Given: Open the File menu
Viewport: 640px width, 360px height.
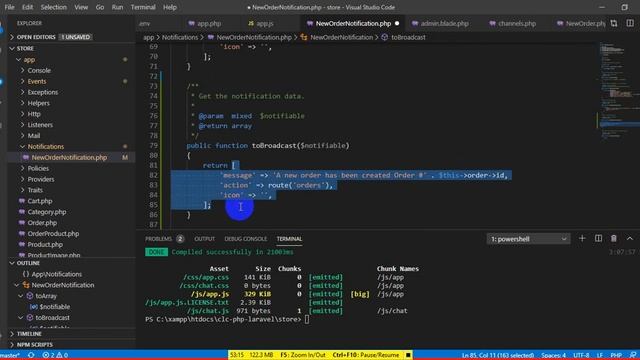Looking at the screenshot, I should pos(9,7).
